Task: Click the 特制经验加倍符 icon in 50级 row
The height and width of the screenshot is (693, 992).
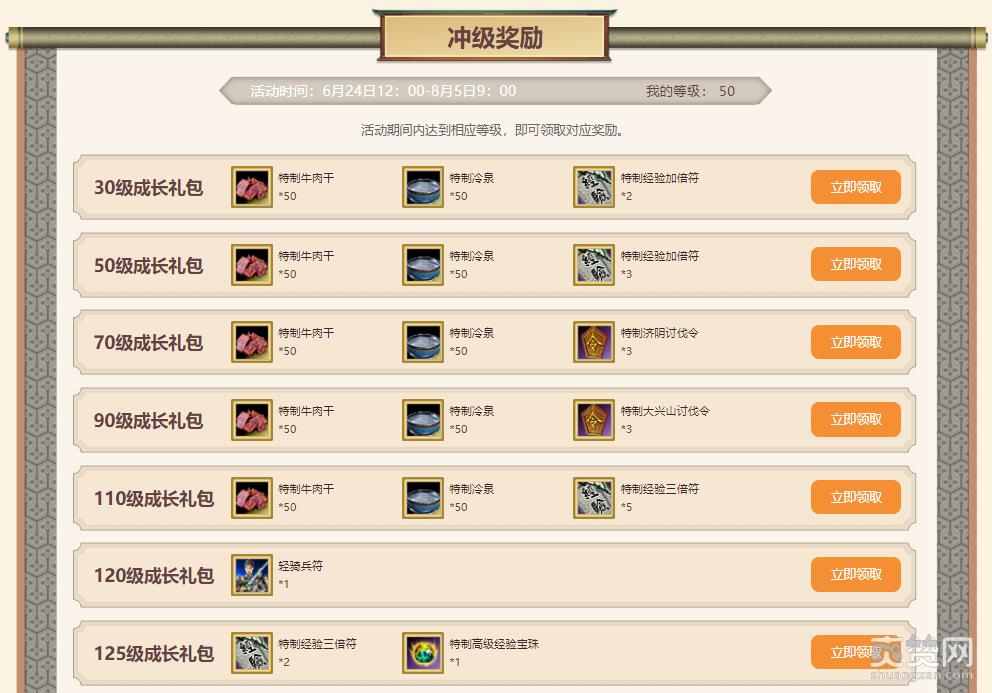Action: (593, 265)
